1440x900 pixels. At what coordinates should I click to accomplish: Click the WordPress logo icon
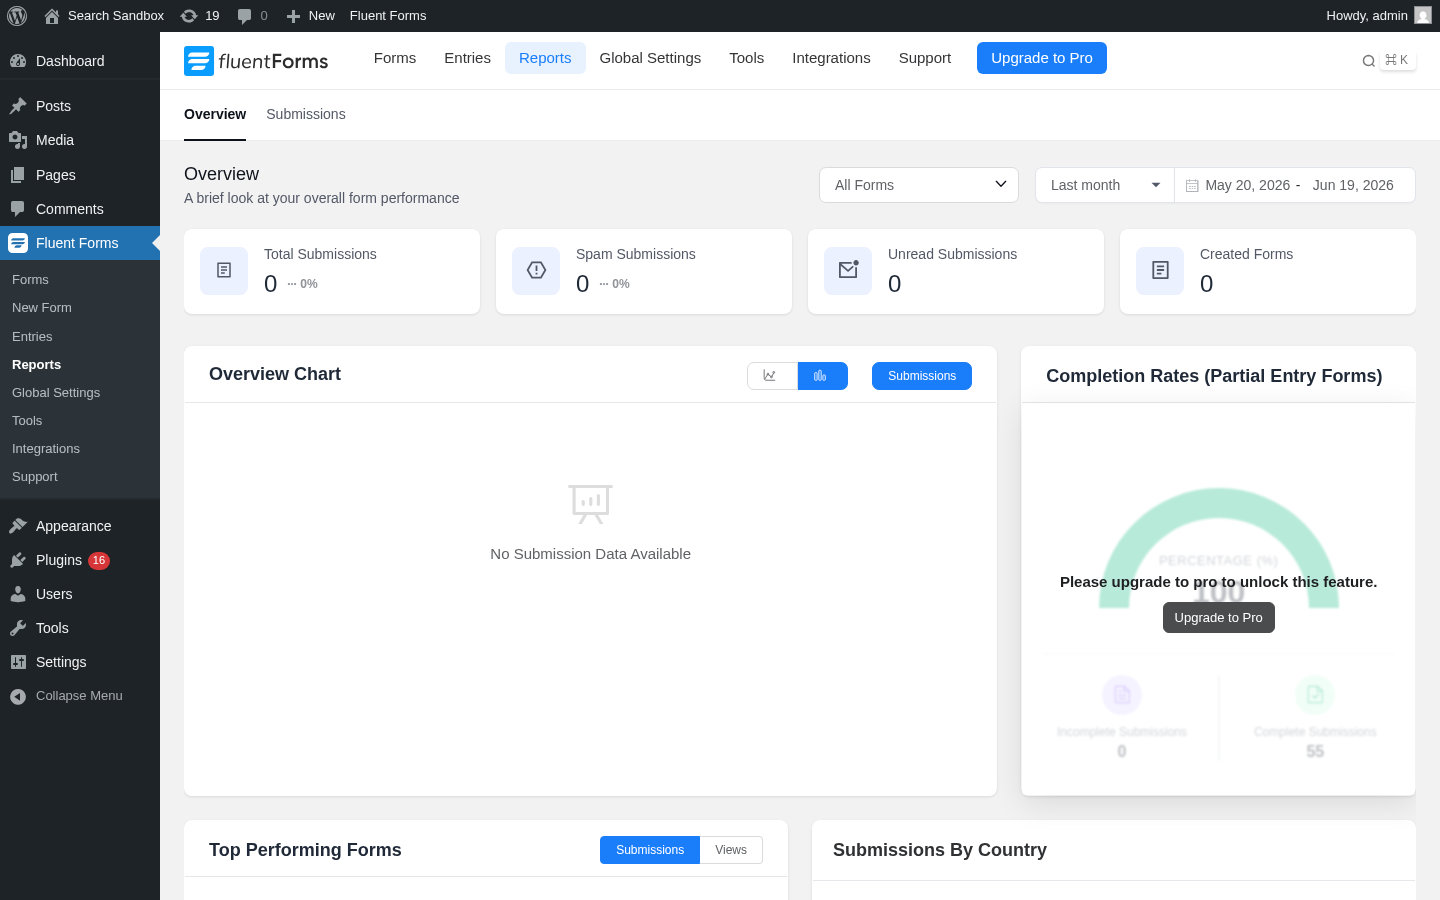pyautogui.click(x=17, y=16)
